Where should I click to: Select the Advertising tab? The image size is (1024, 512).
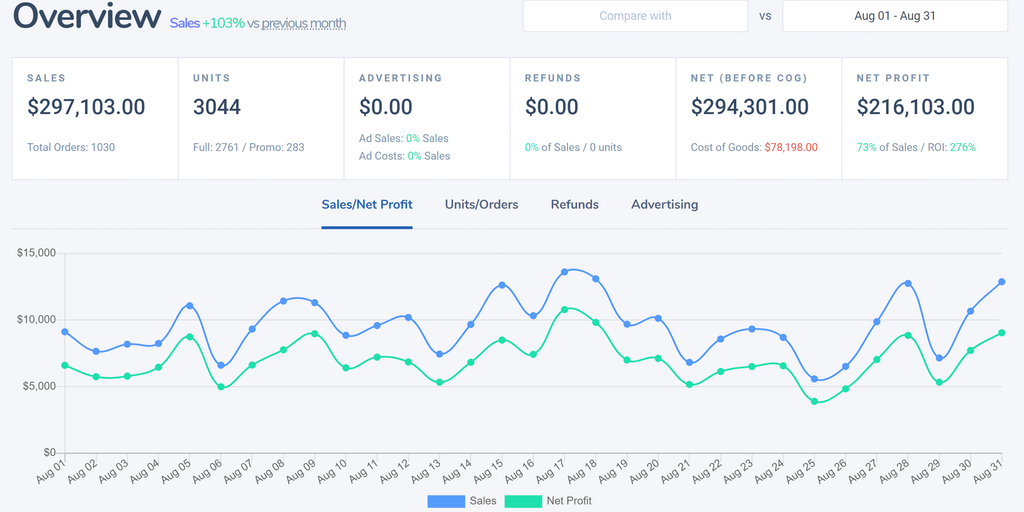click(664, 205)
